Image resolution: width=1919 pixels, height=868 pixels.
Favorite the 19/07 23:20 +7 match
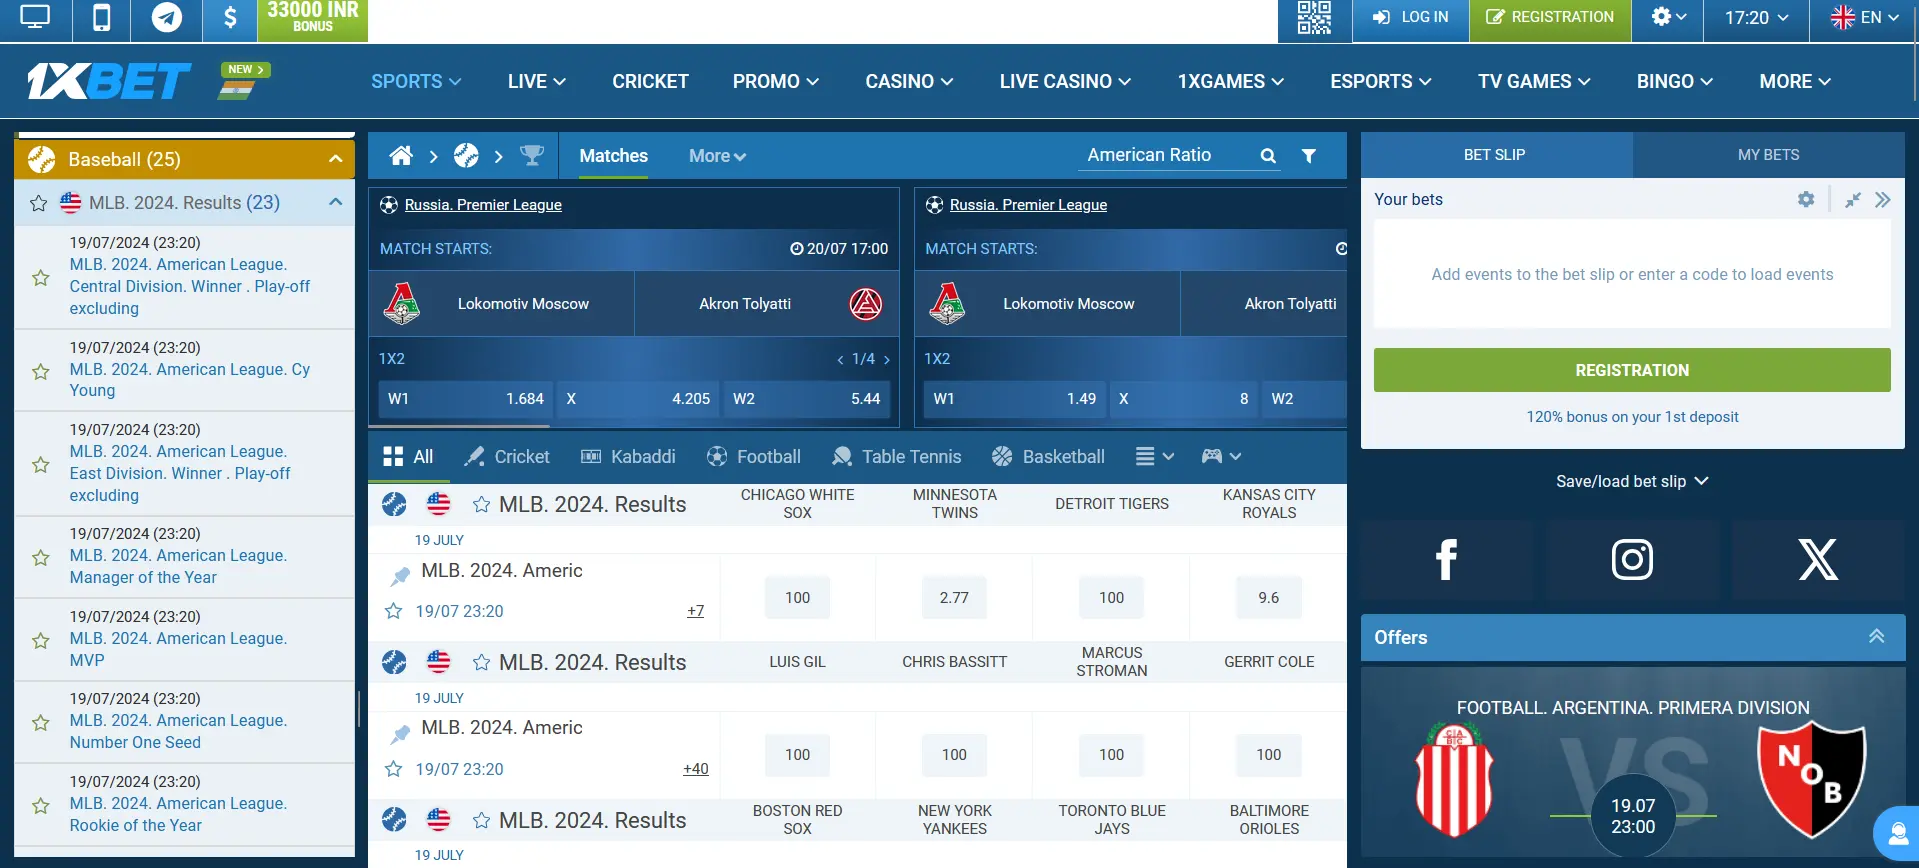(394, 611)
